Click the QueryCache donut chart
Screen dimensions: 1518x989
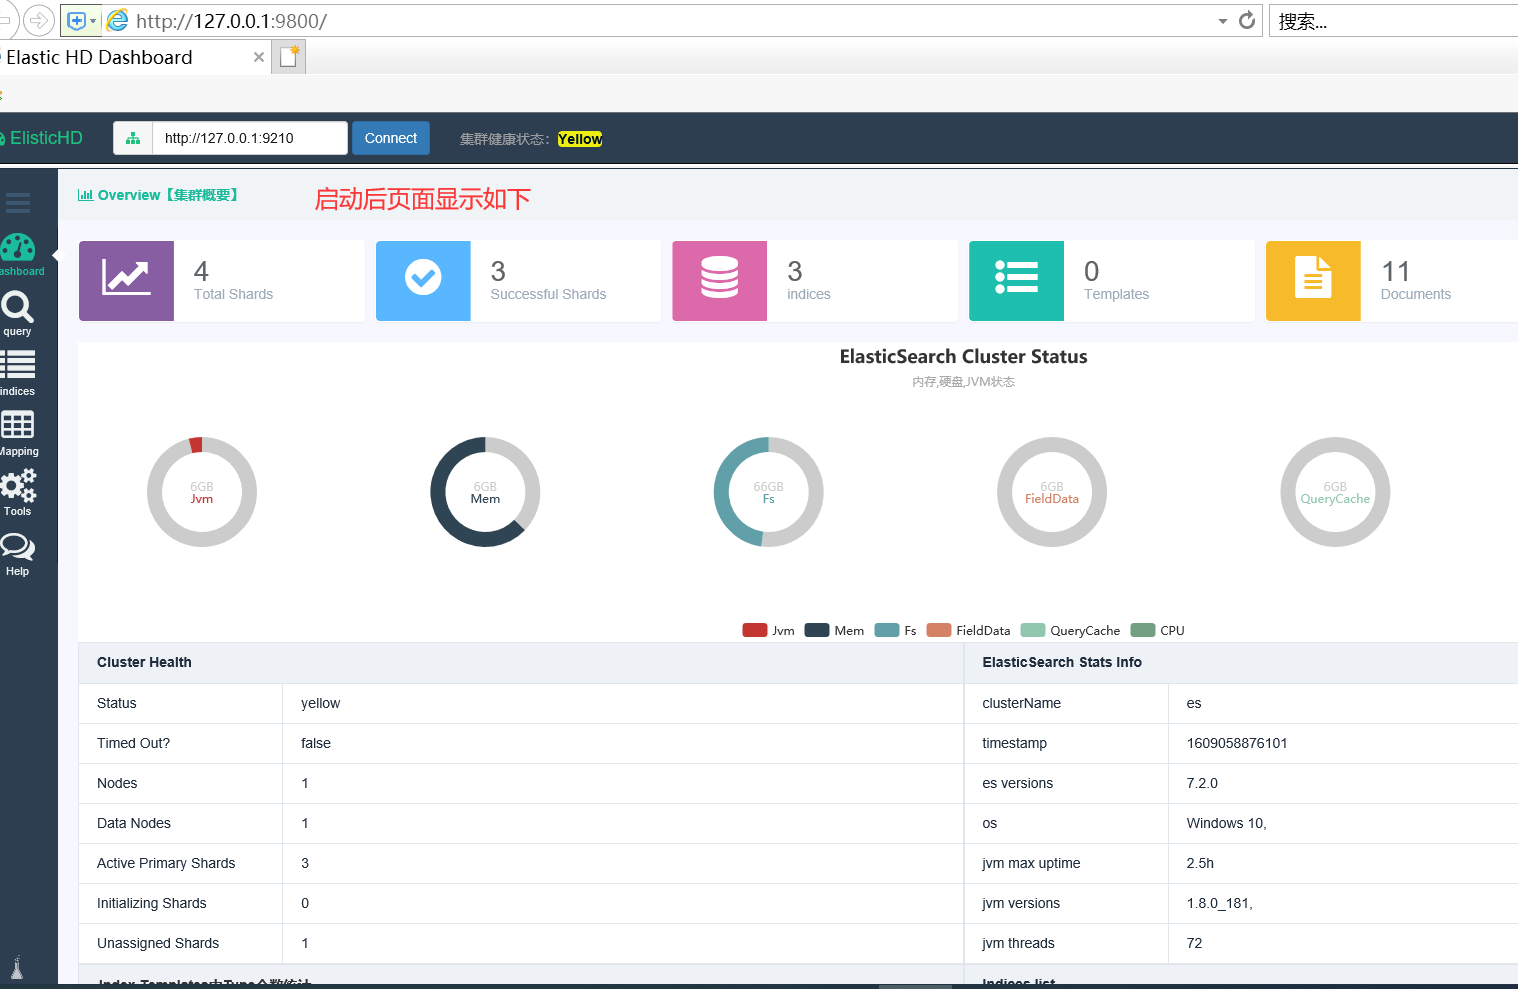(1335, 492)
